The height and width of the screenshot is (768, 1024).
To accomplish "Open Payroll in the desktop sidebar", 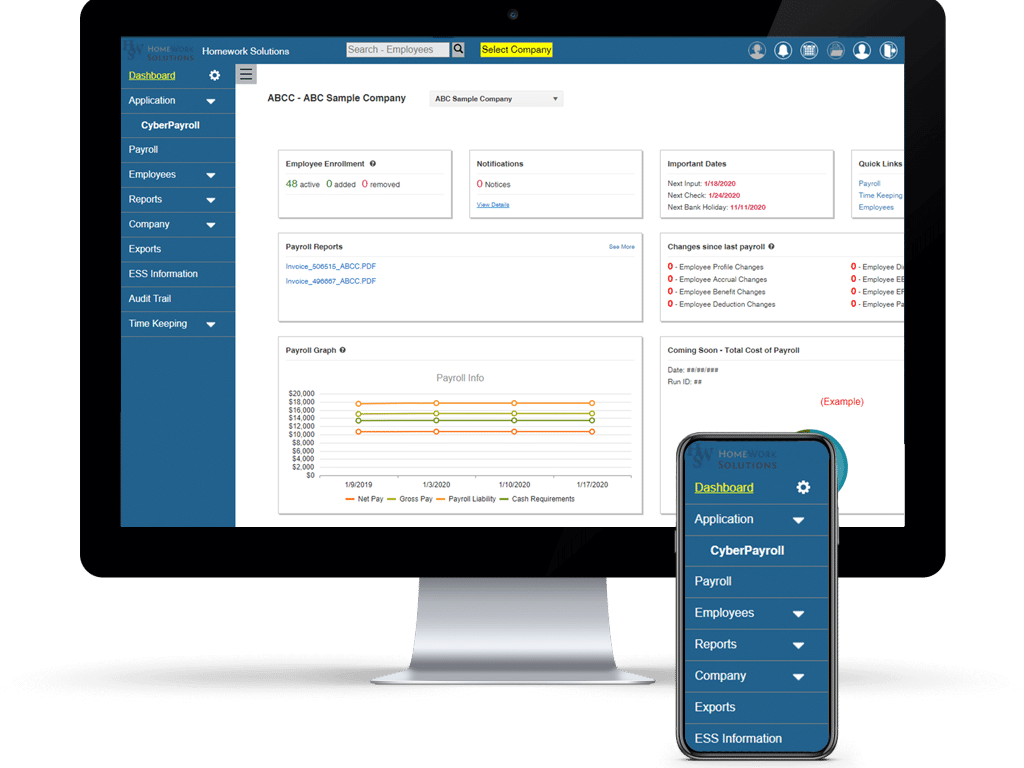I will click(x=143, y=150).
